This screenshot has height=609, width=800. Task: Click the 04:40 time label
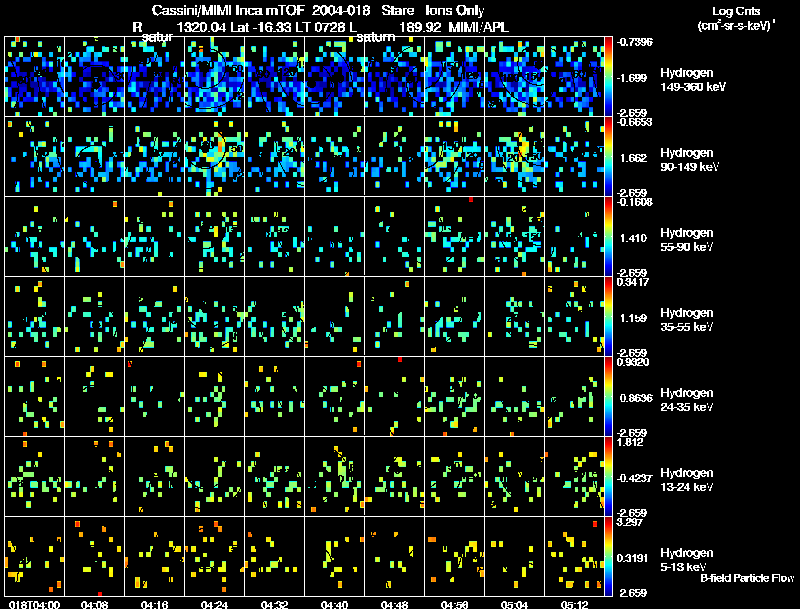point(334,605)
